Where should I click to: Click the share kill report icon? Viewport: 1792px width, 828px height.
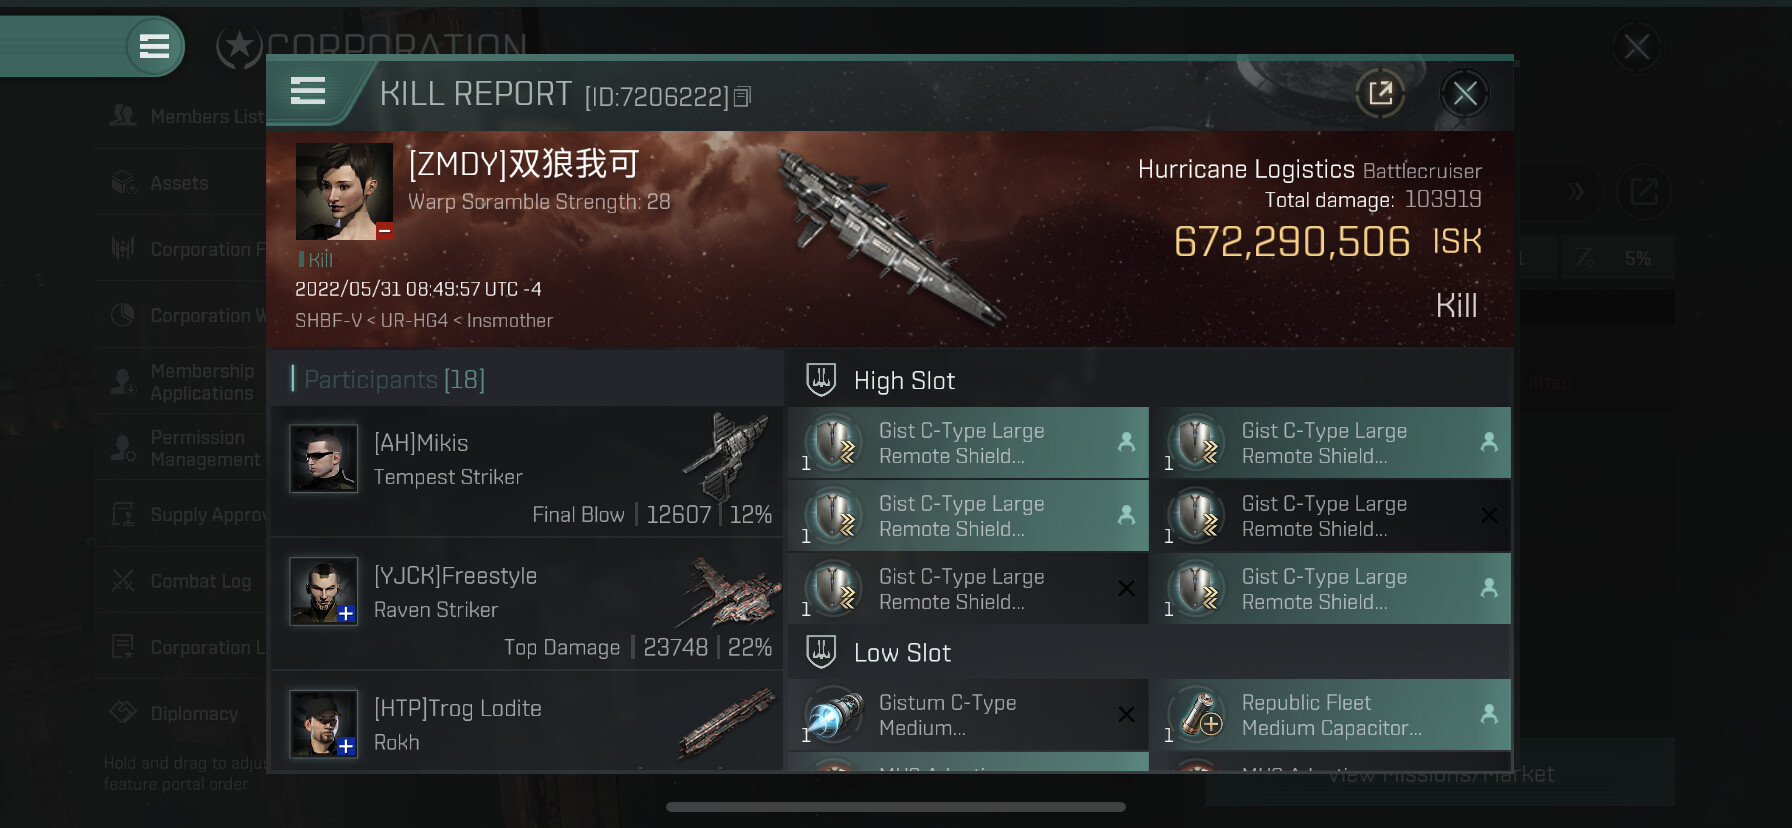(x=1380, y=94)
